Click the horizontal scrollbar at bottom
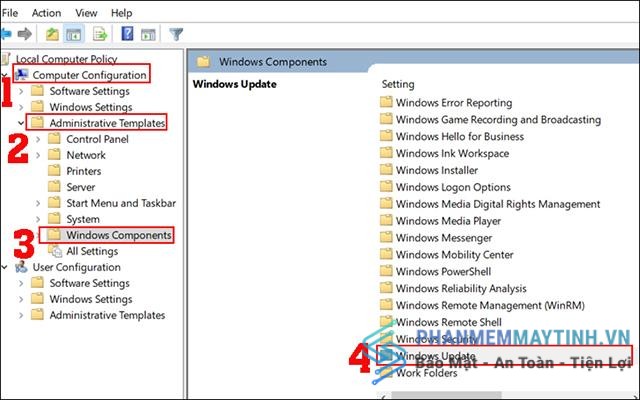The image size is (640, 400). coord(446,395)
